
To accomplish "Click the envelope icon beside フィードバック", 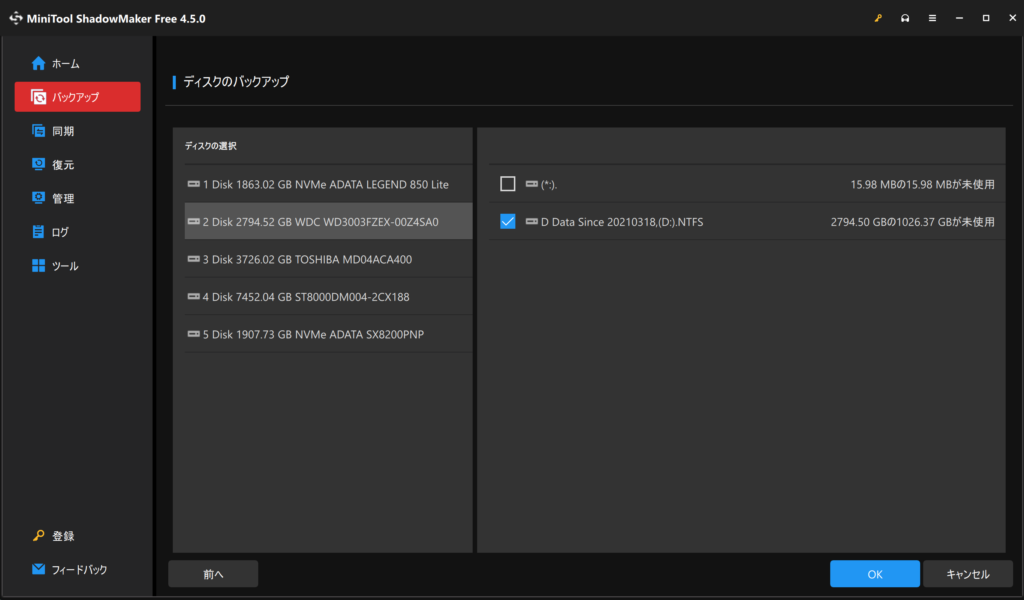I will [x=39, y=569].
